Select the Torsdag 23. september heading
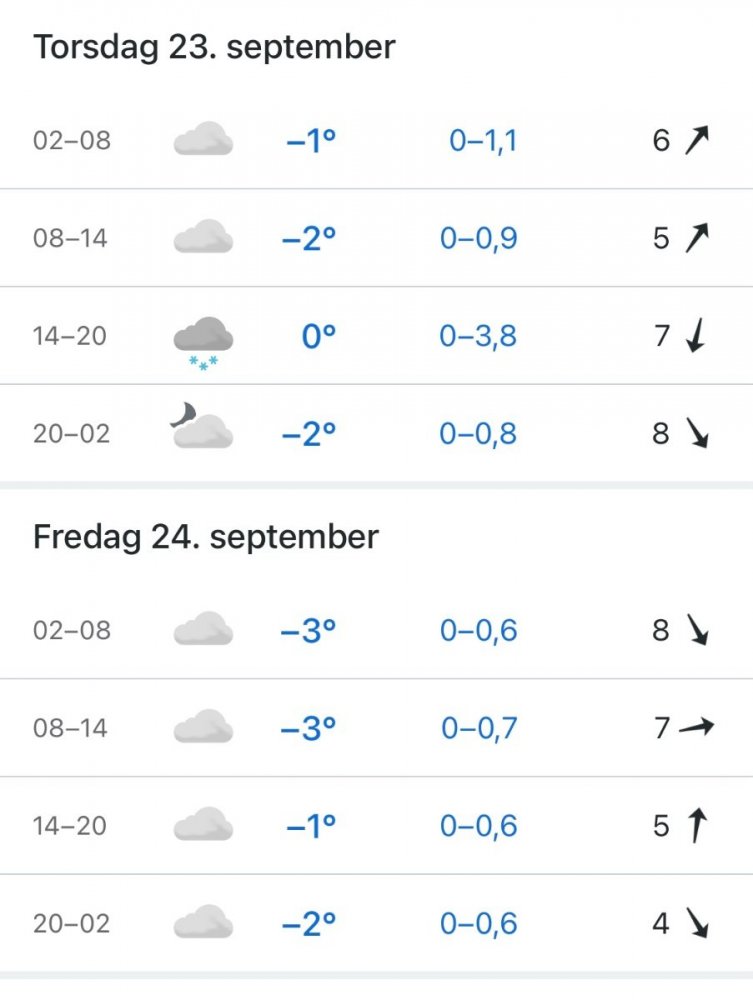 (215, 47)
